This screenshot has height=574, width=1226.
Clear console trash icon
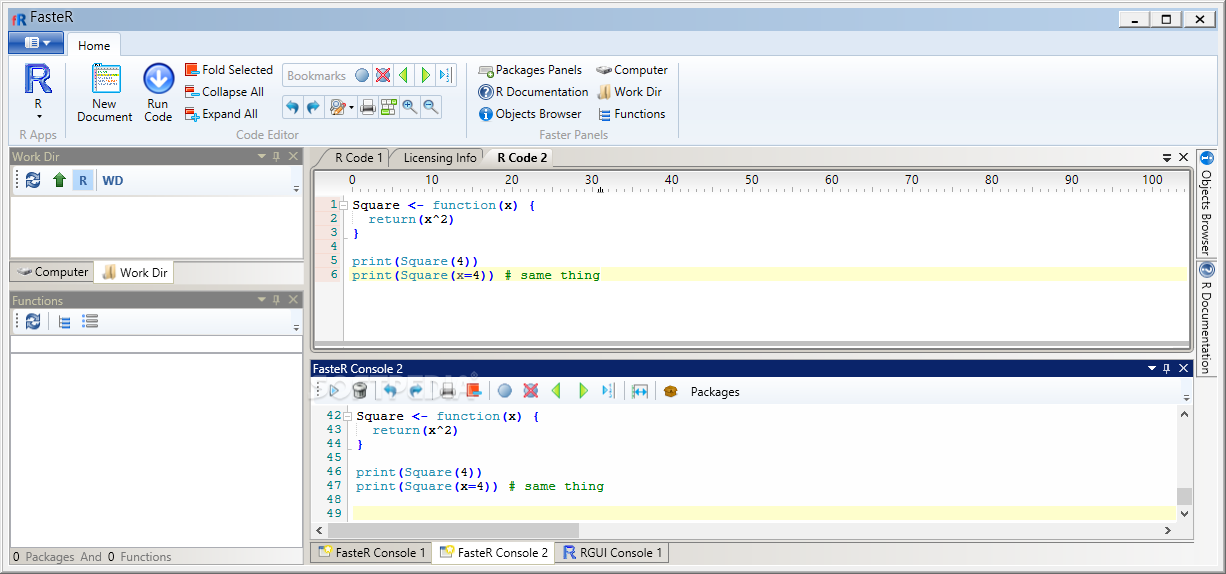click(359, 391)
